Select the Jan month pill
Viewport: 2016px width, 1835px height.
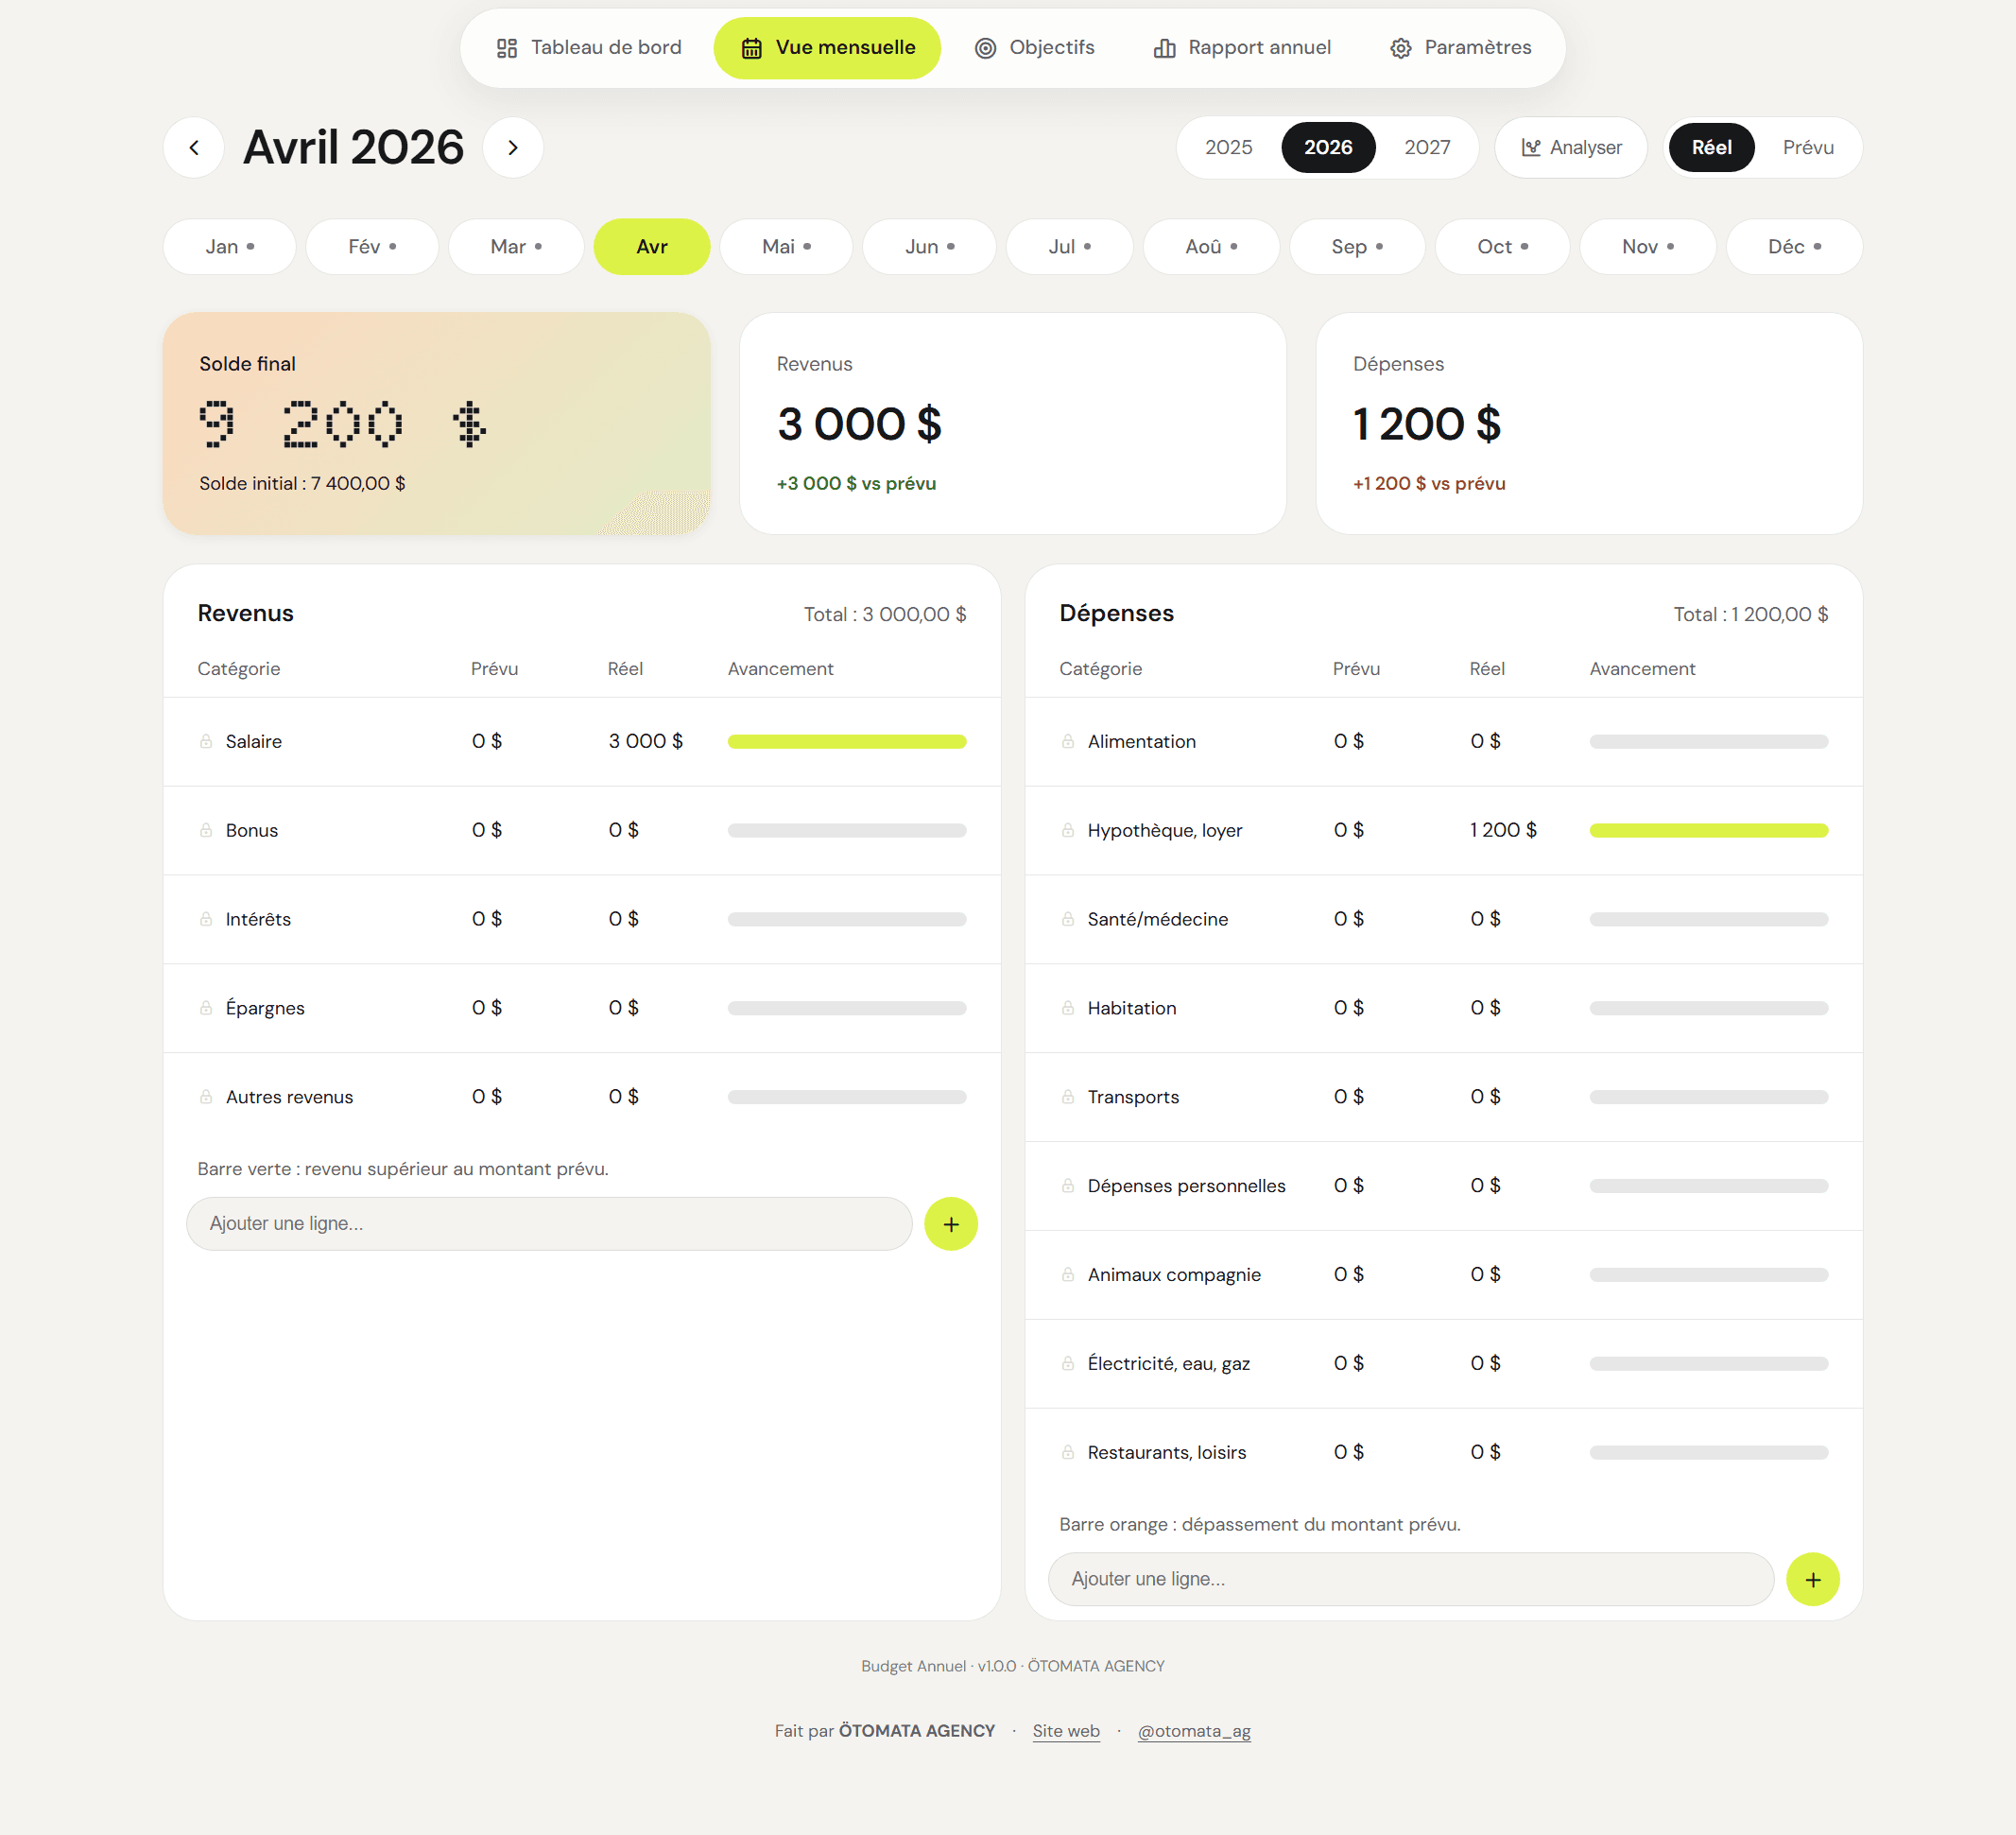point(230,247)
